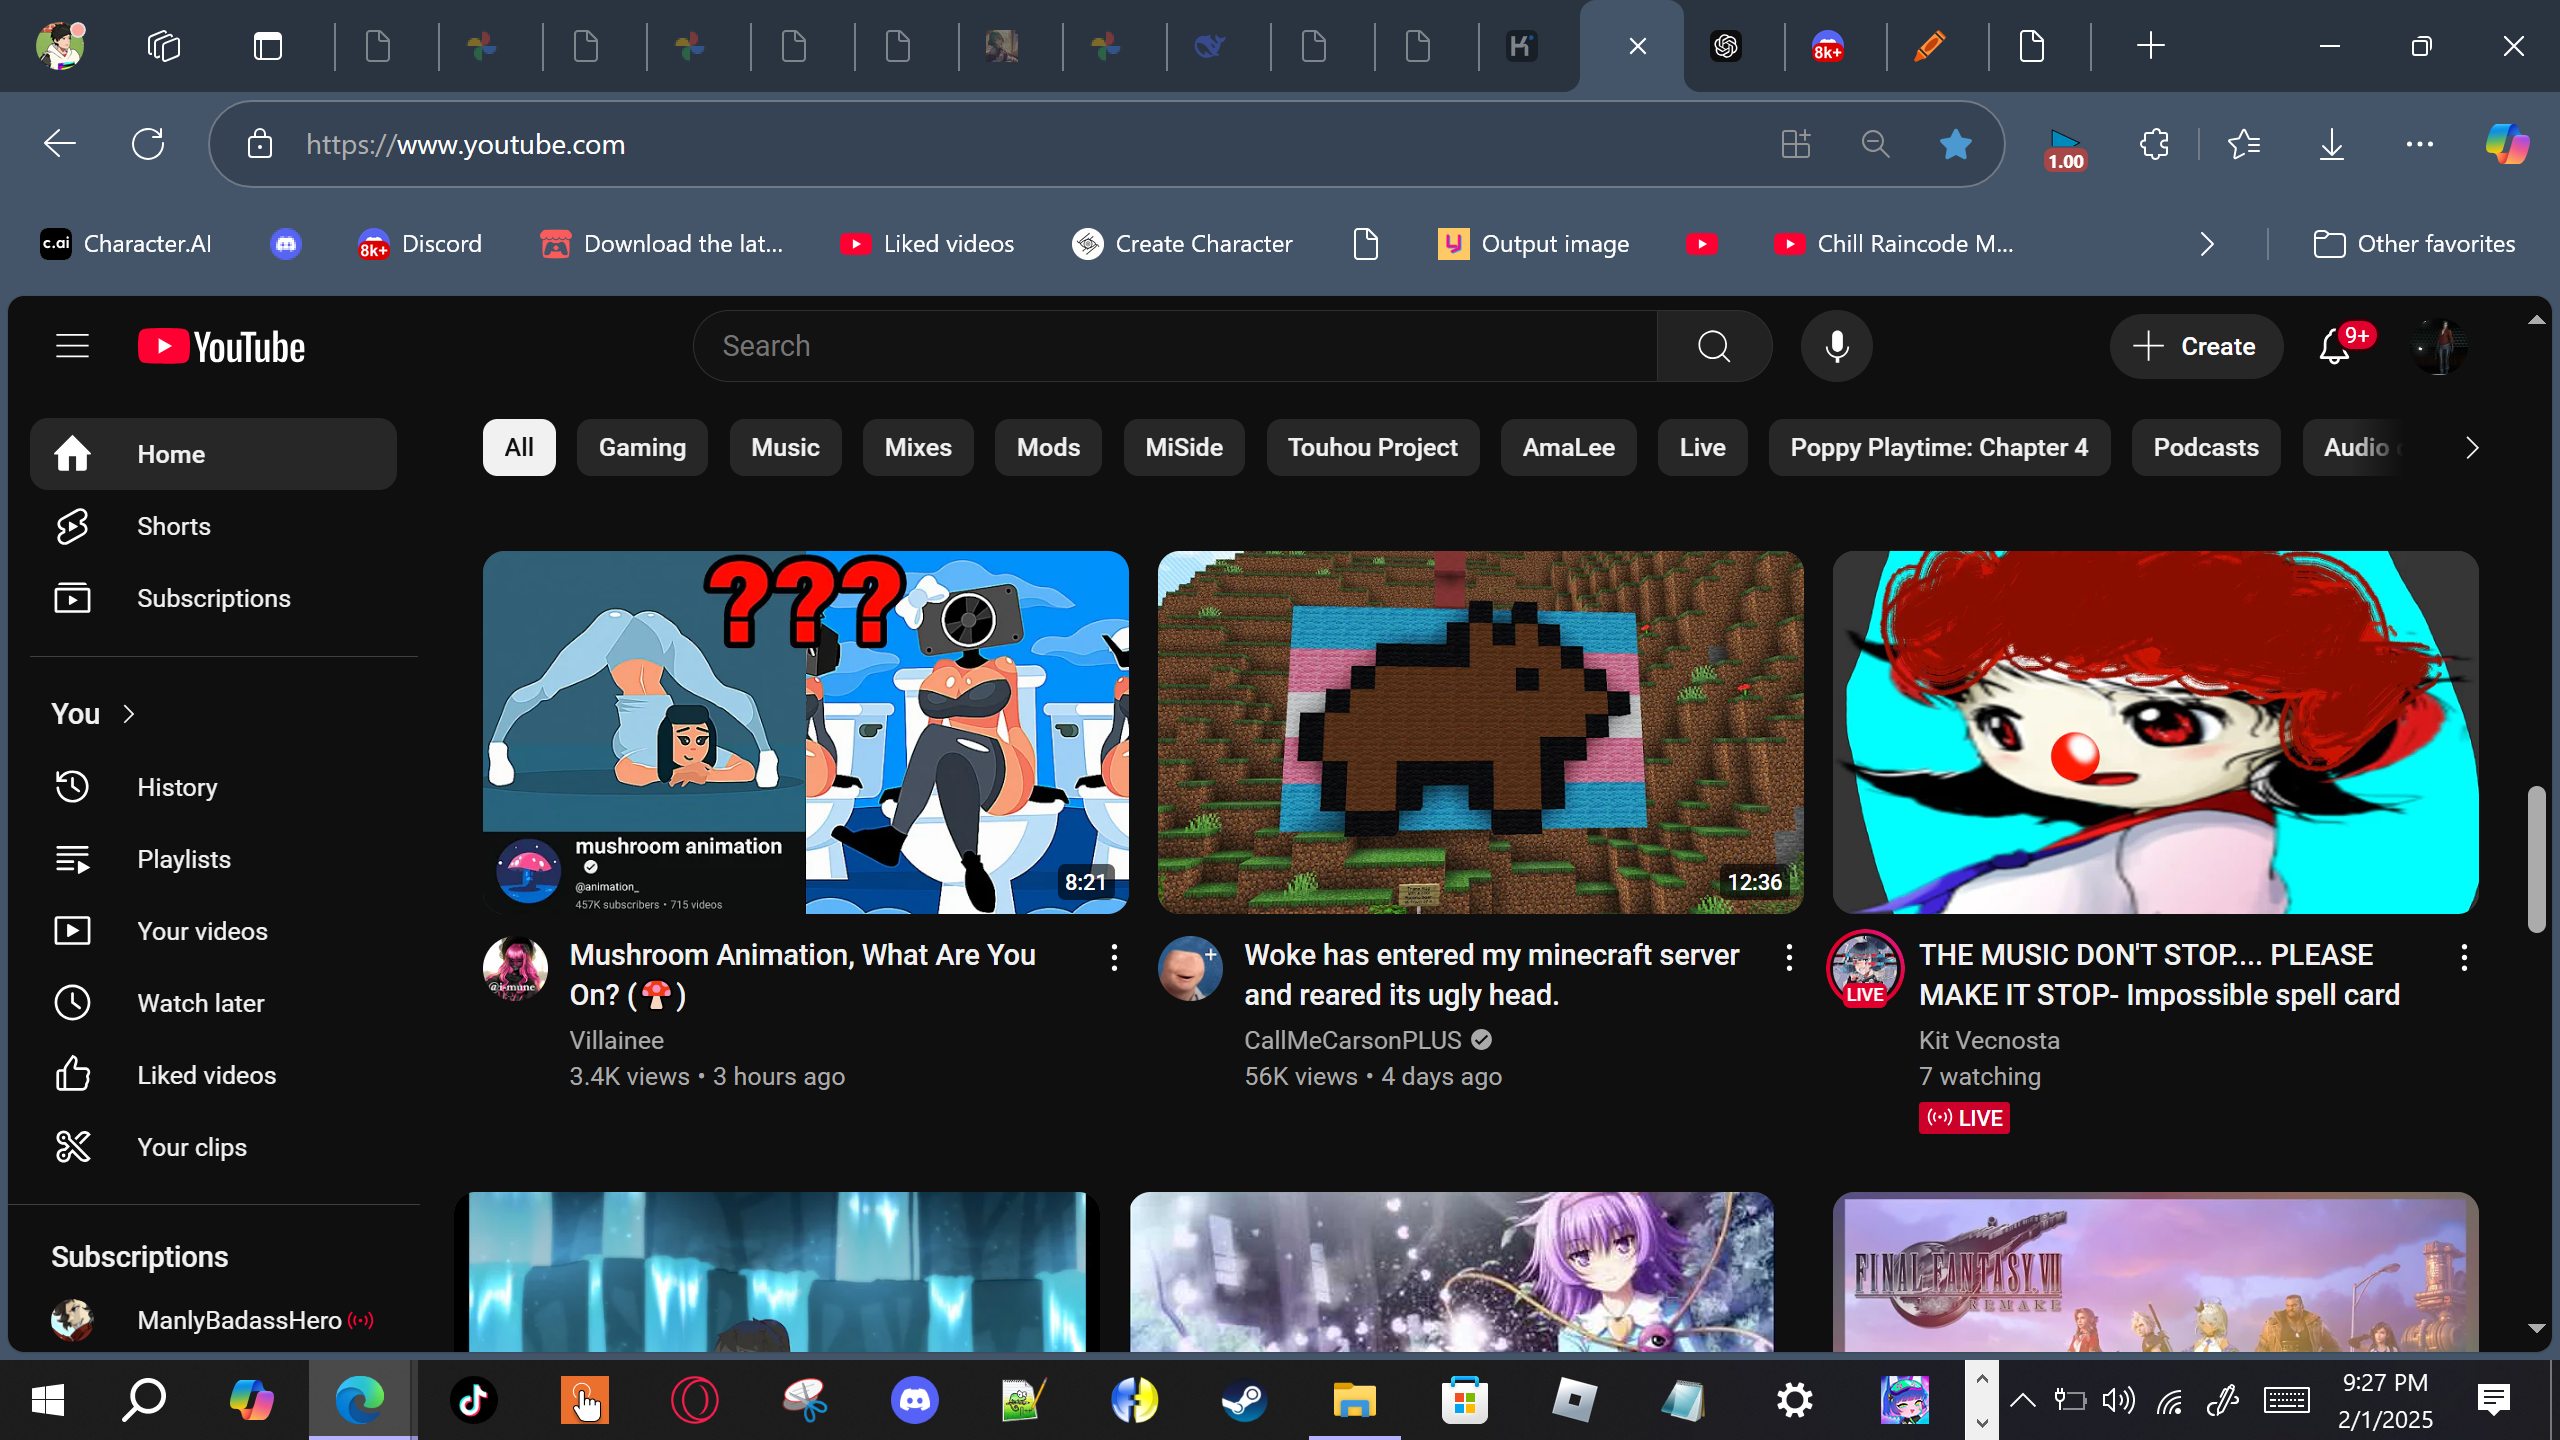Show more filter chips with right arrow

2472,447
